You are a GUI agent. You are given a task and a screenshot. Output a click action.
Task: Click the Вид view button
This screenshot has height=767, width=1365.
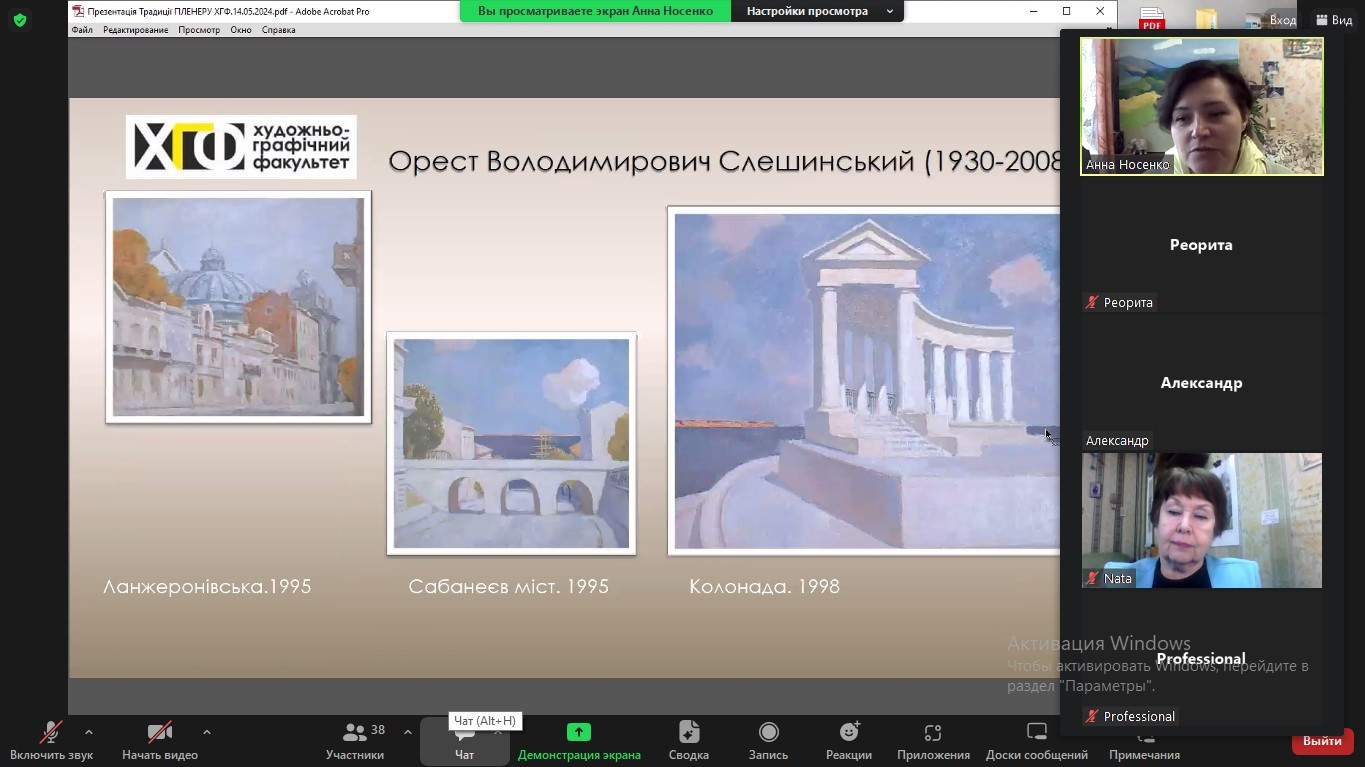1334,20
